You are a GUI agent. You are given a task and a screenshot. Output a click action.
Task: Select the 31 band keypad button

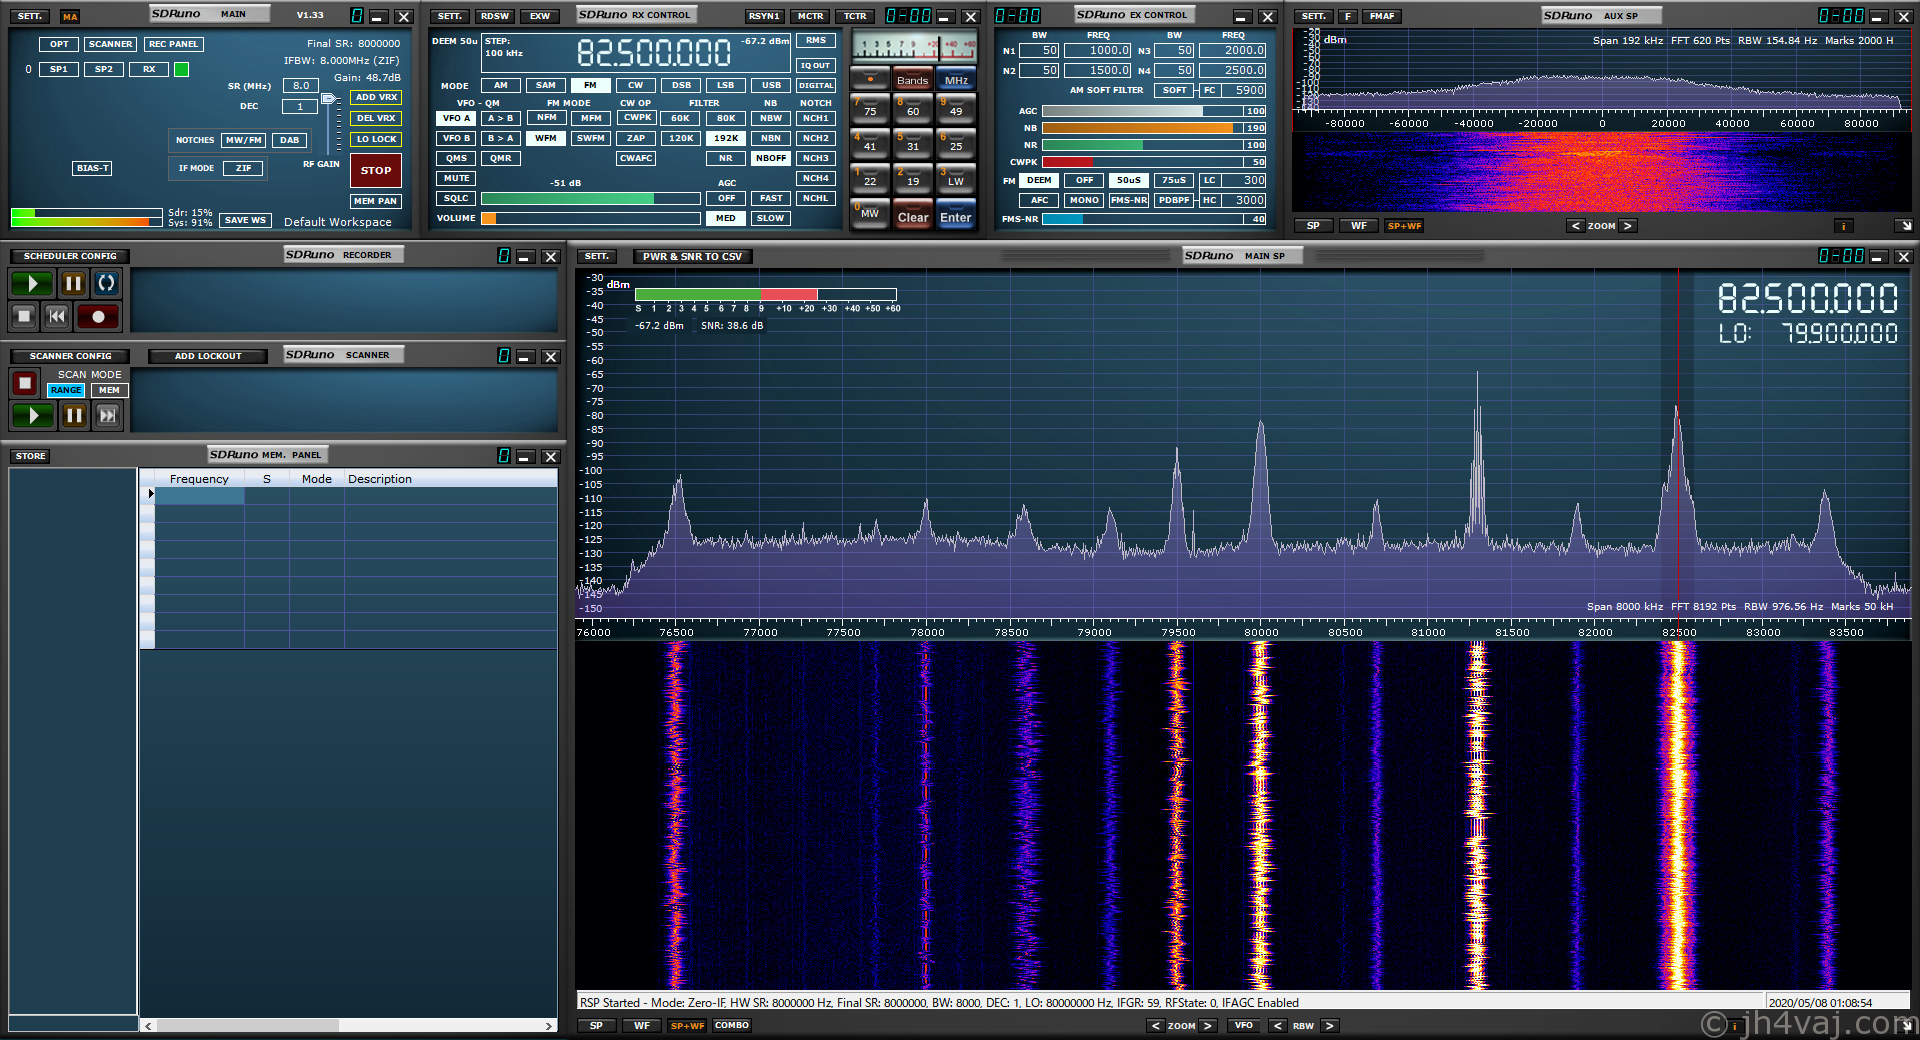(x=912, y=143)
